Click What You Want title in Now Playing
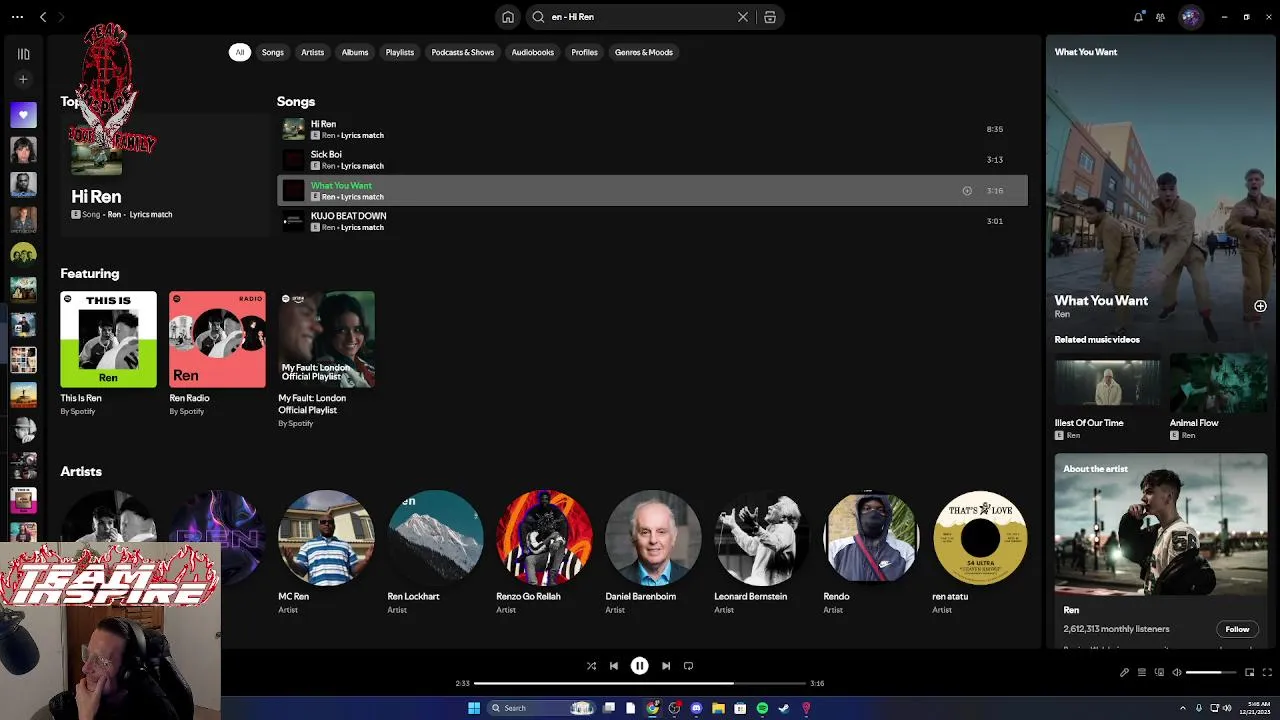This screenshot has height=720, width=1280. [x=1101, y=300]
